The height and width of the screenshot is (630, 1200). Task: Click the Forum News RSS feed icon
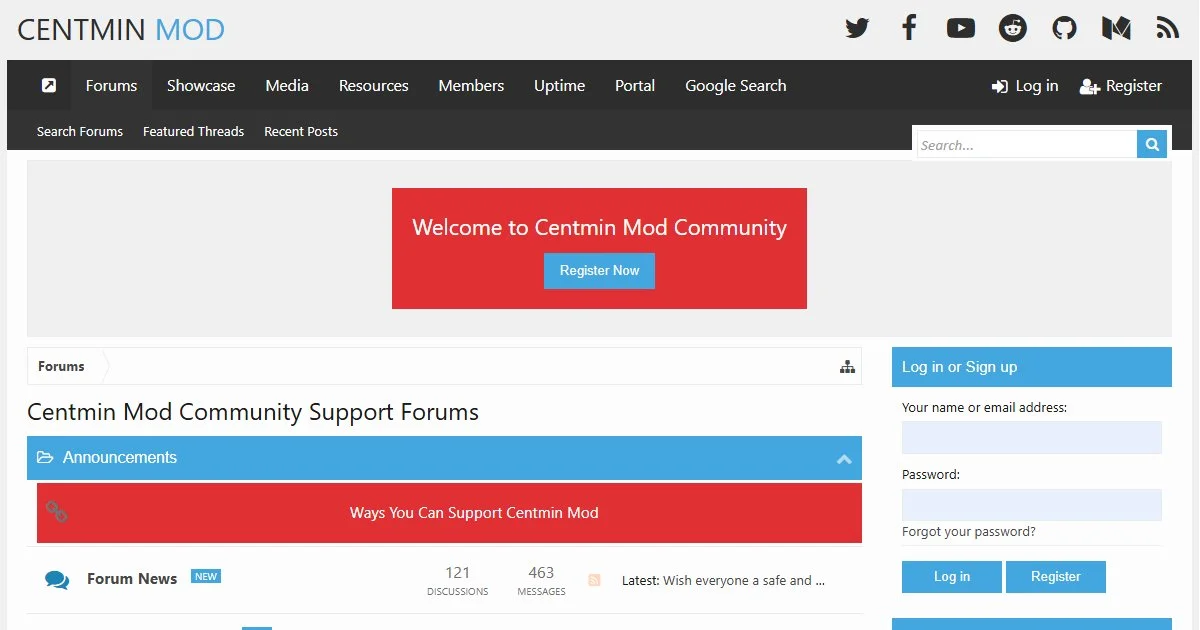(x=594, y=580)
